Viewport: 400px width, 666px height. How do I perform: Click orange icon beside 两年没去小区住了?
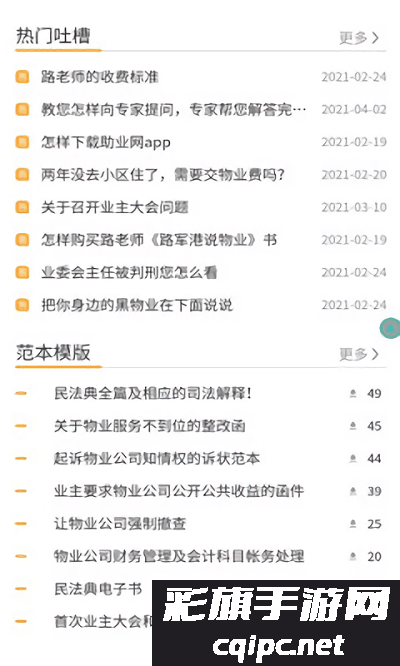point(22,175)
